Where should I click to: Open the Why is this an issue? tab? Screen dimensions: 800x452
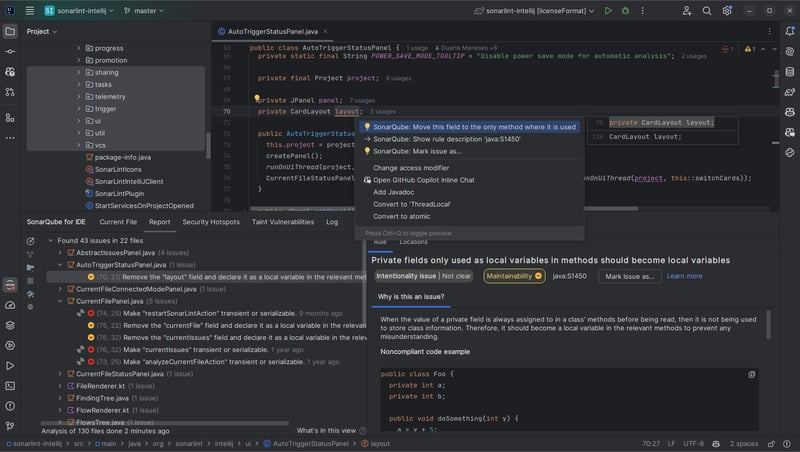(x=411, y=297)
